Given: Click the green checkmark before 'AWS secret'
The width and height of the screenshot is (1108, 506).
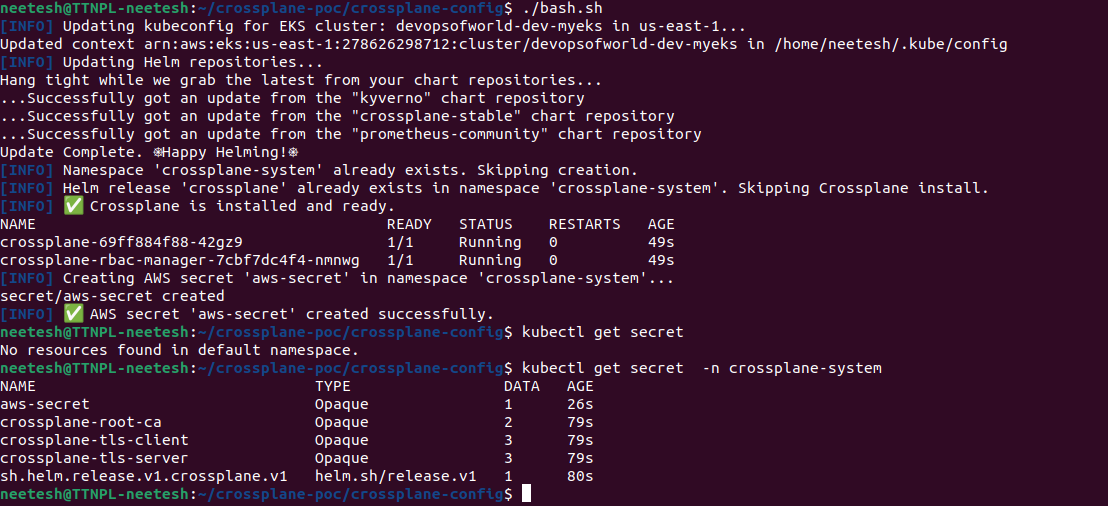Looking at the screenshot, I should click(73, 314).
